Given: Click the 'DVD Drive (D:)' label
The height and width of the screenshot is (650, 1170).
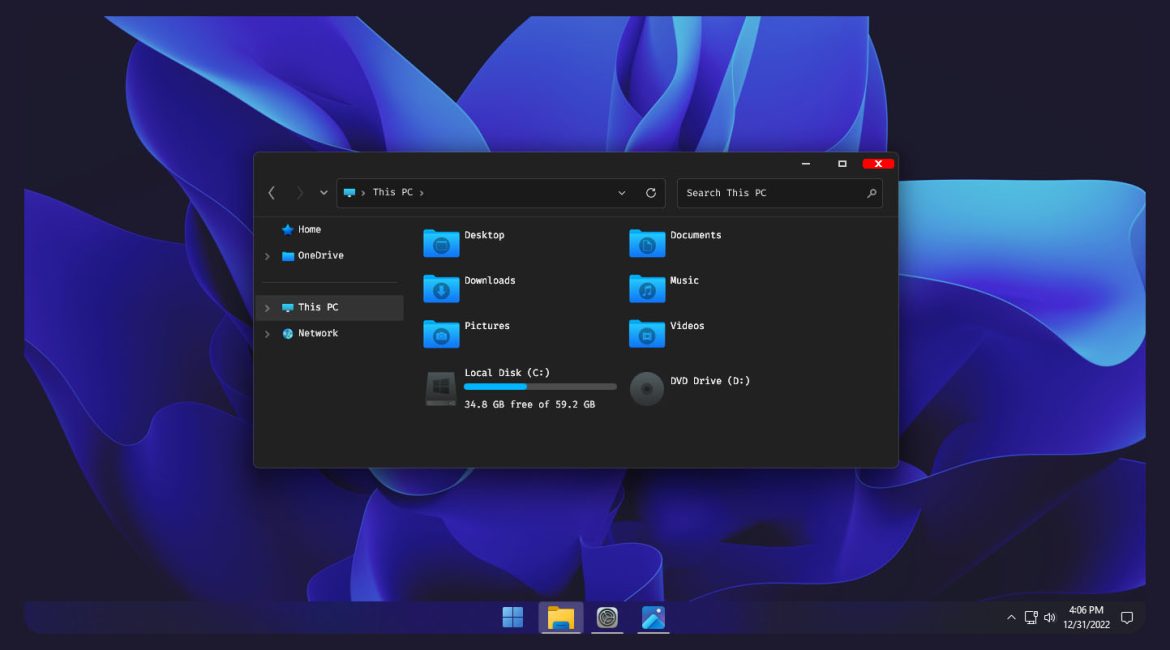Looking at the screenshot, I should [710, 381].
